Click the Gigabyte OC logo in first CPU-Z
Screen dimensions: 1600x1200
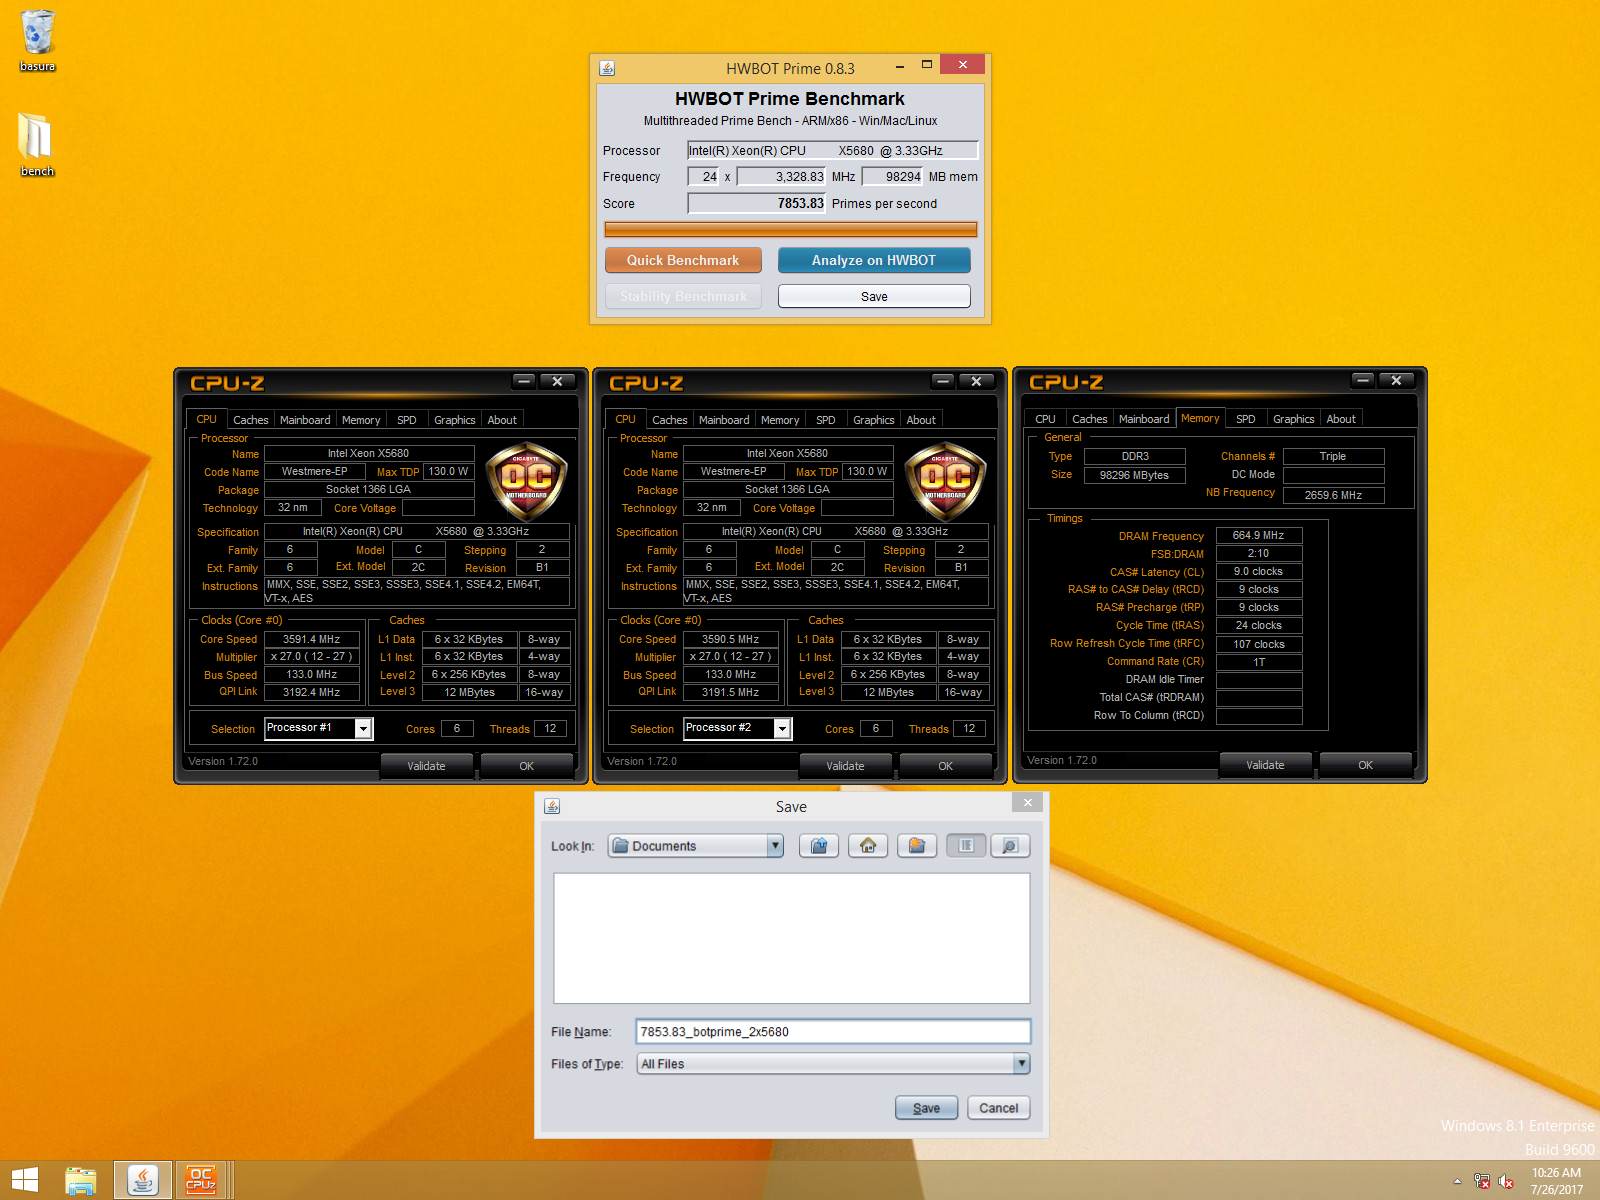(x=526, y=482)
